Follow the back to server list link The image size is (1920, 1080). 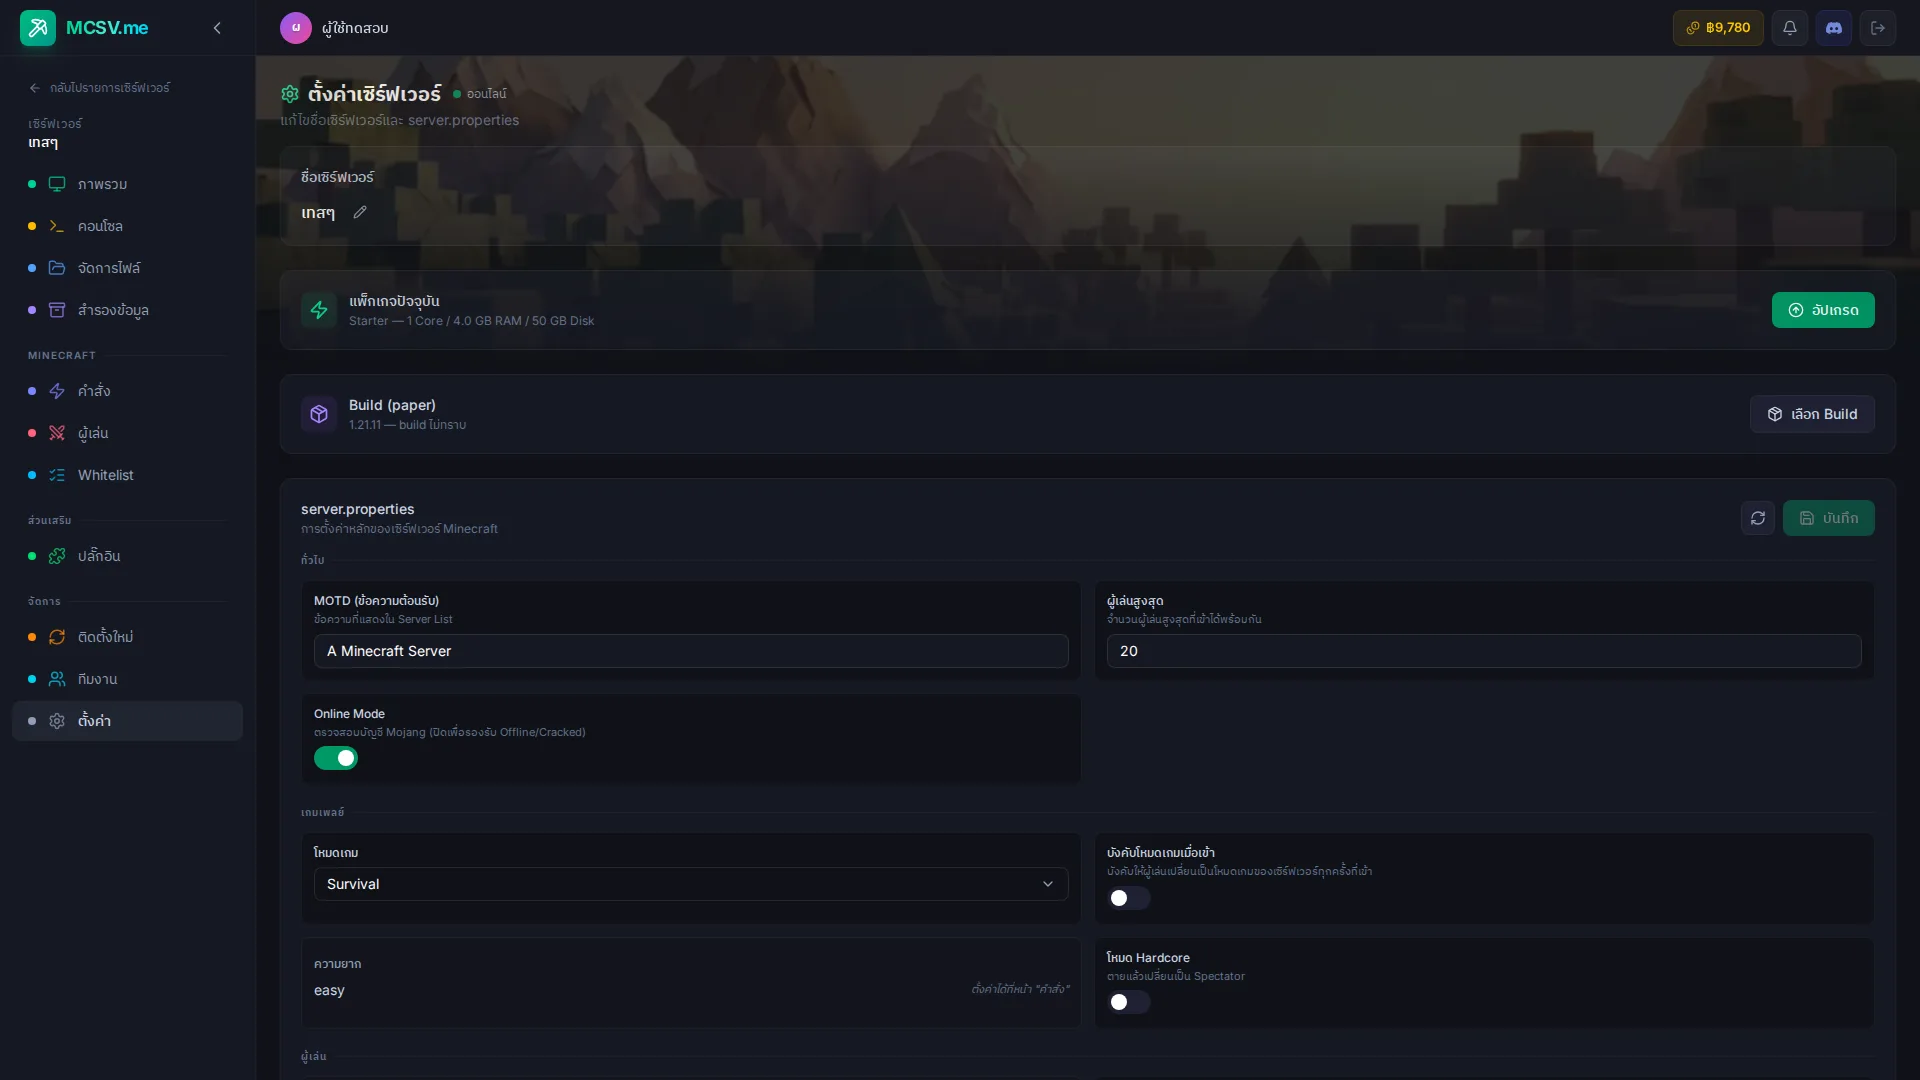100,88
